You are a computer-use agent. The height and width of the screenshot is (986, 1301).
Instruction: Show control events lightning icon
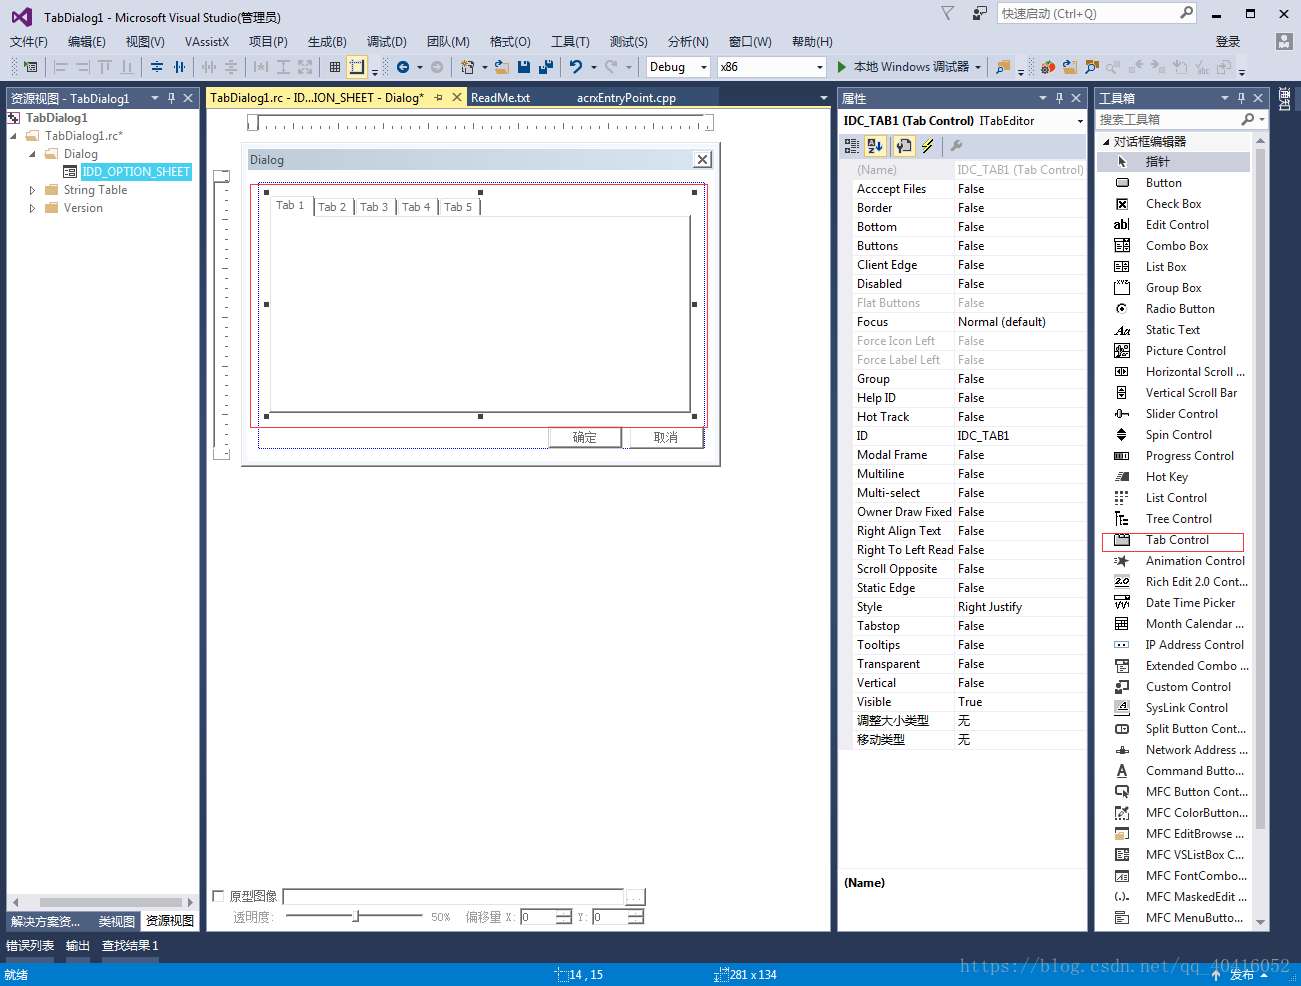928,146
